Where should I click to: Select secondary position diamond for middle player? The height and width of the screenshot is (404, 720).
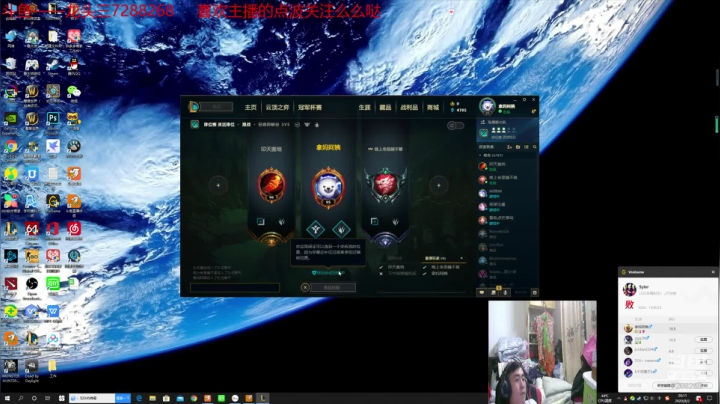click(341, 229)
